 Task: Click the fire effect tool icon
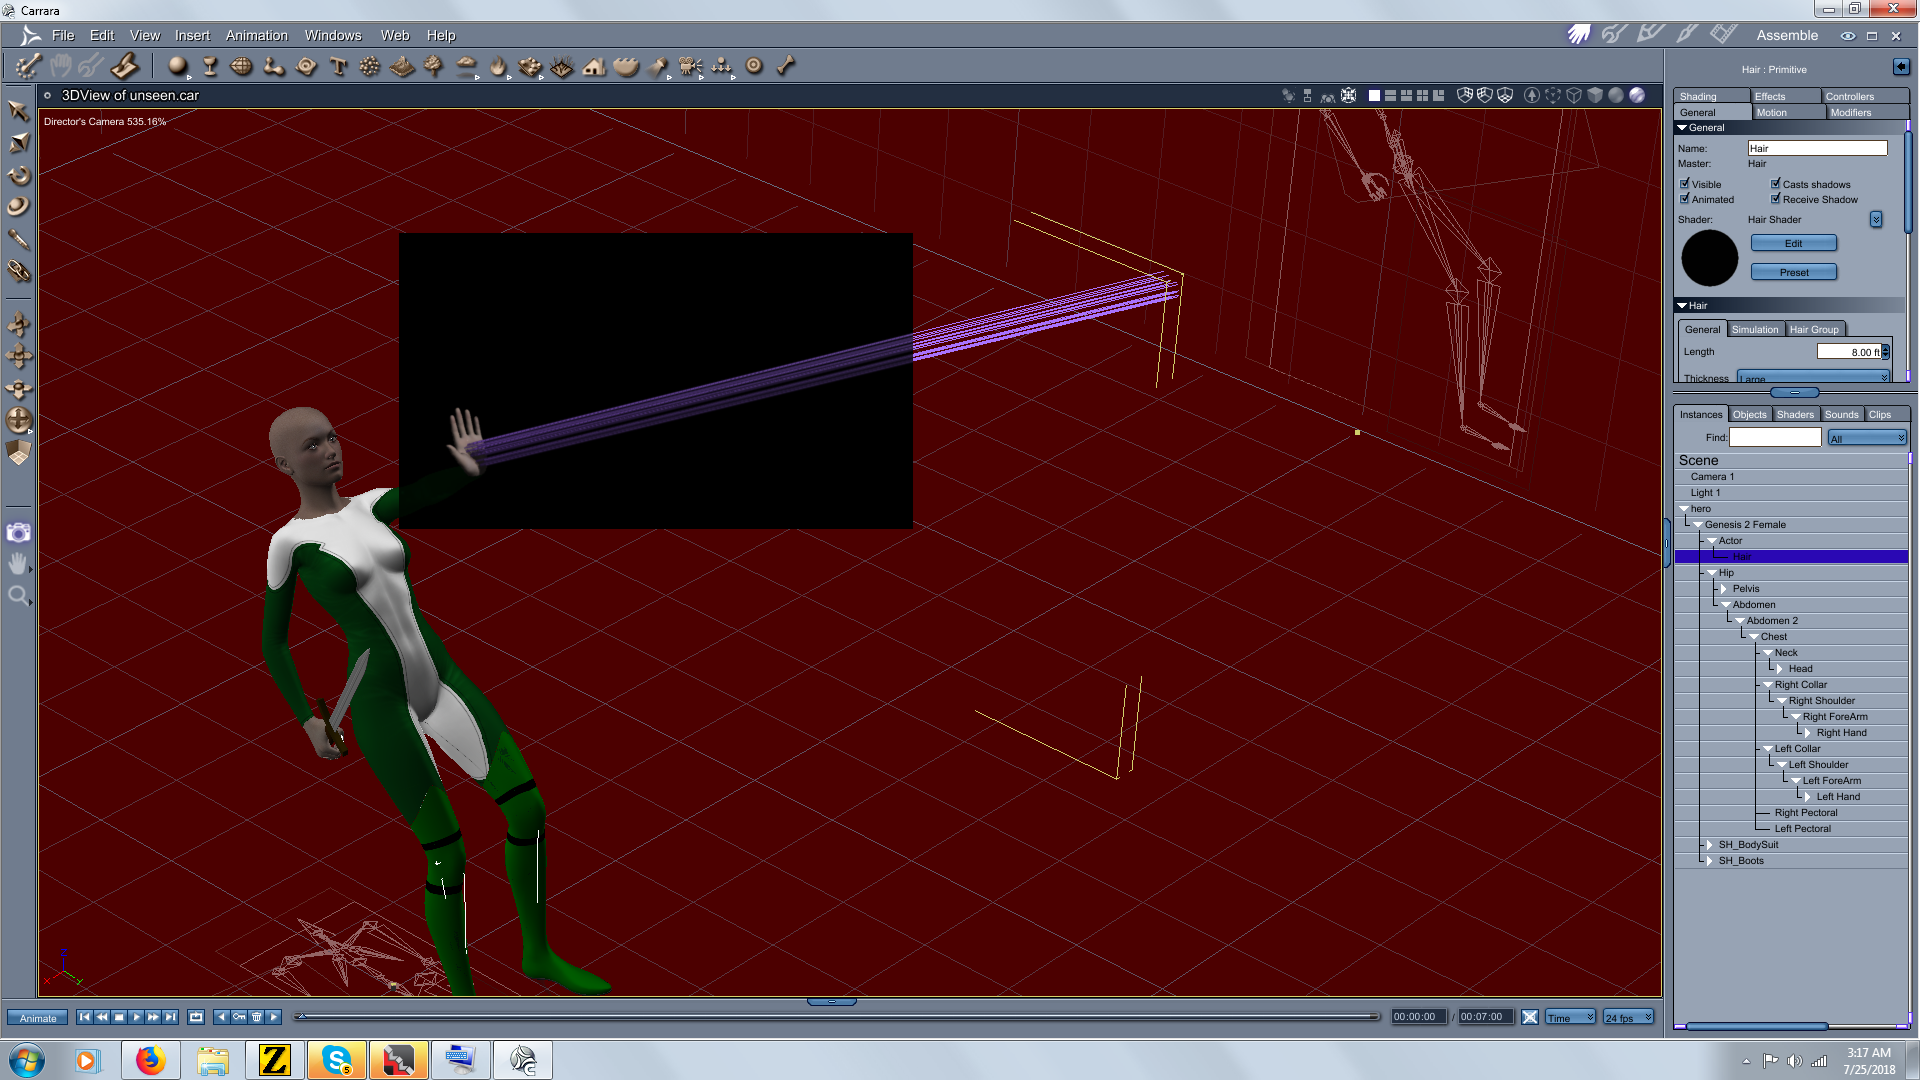(498, 67)
